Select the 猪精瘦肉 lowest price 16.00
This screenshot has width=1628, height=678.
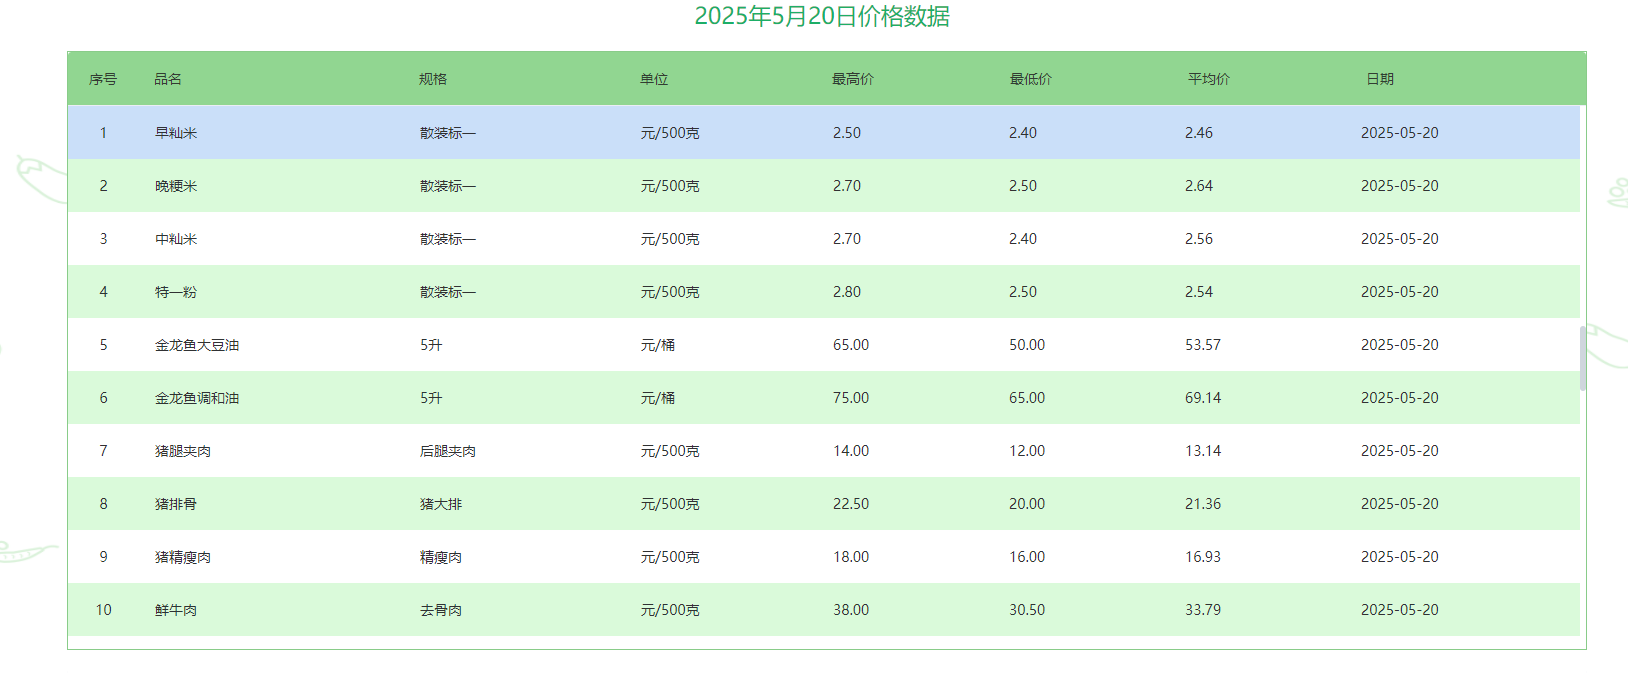[1027, 557]
